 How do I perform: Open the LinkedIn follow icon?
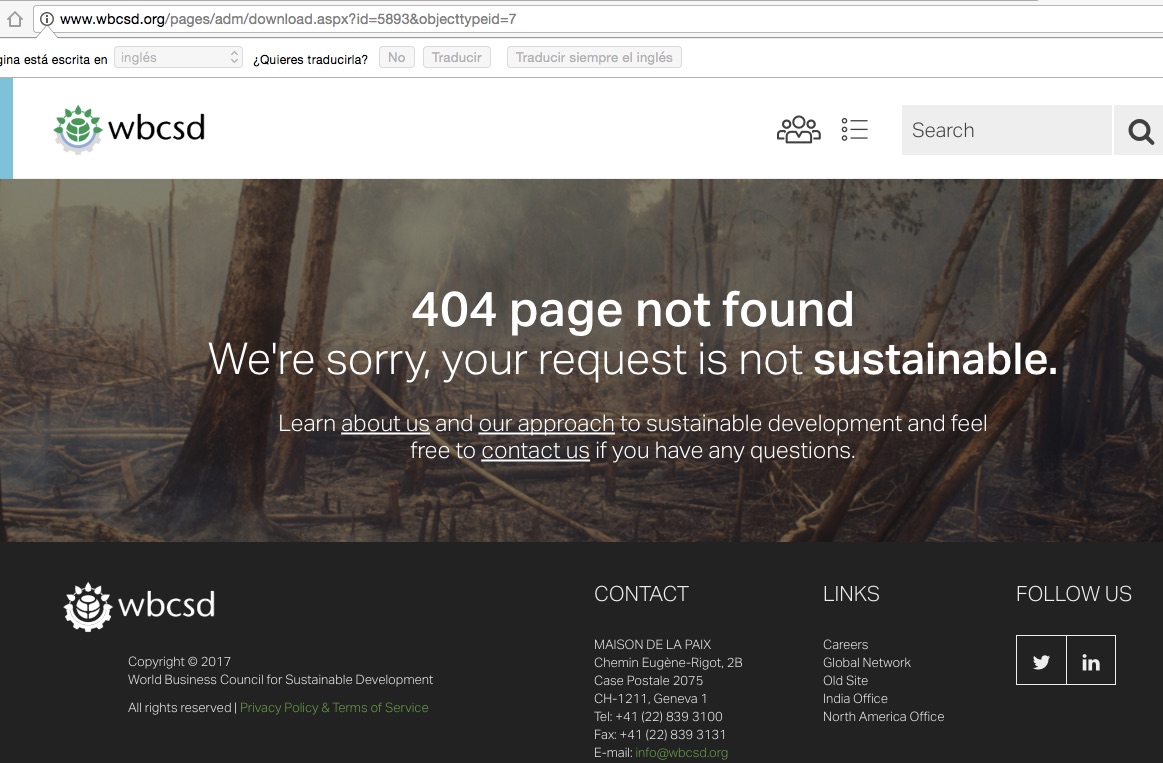pyautogui.click(x=1090, y=661)
